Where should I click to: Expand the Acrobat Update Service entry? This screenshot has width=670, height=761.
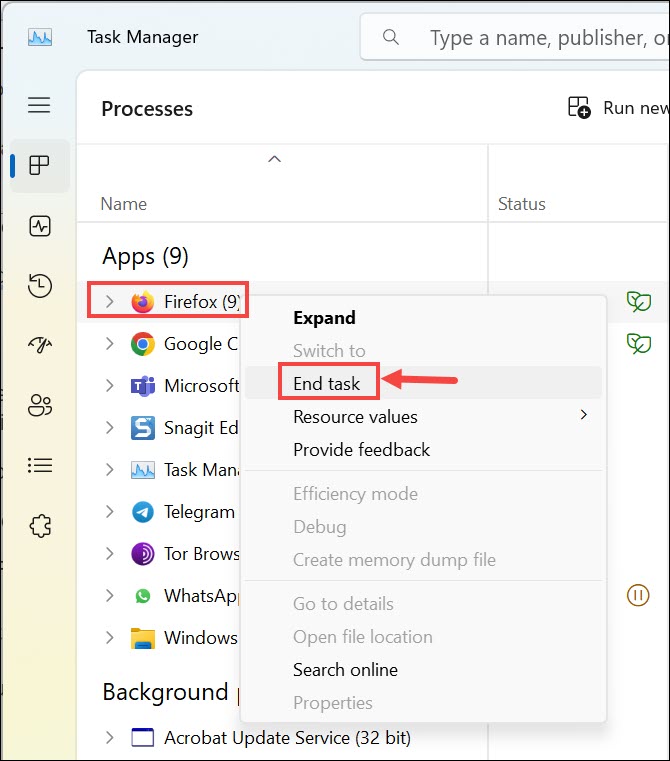pyautogui.click(x=110, y=738)
